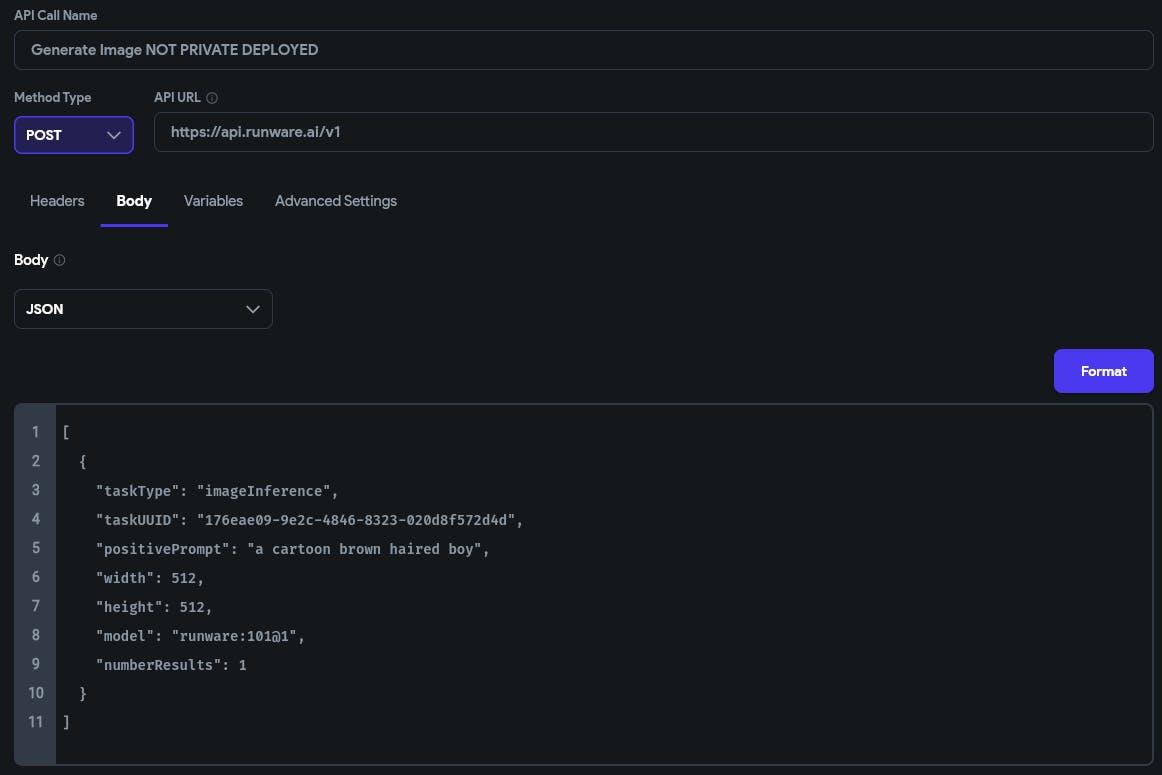This screenshot has height=775, width=1162.
Task: Click line number 1 in gutter
Action: [36, 432]
